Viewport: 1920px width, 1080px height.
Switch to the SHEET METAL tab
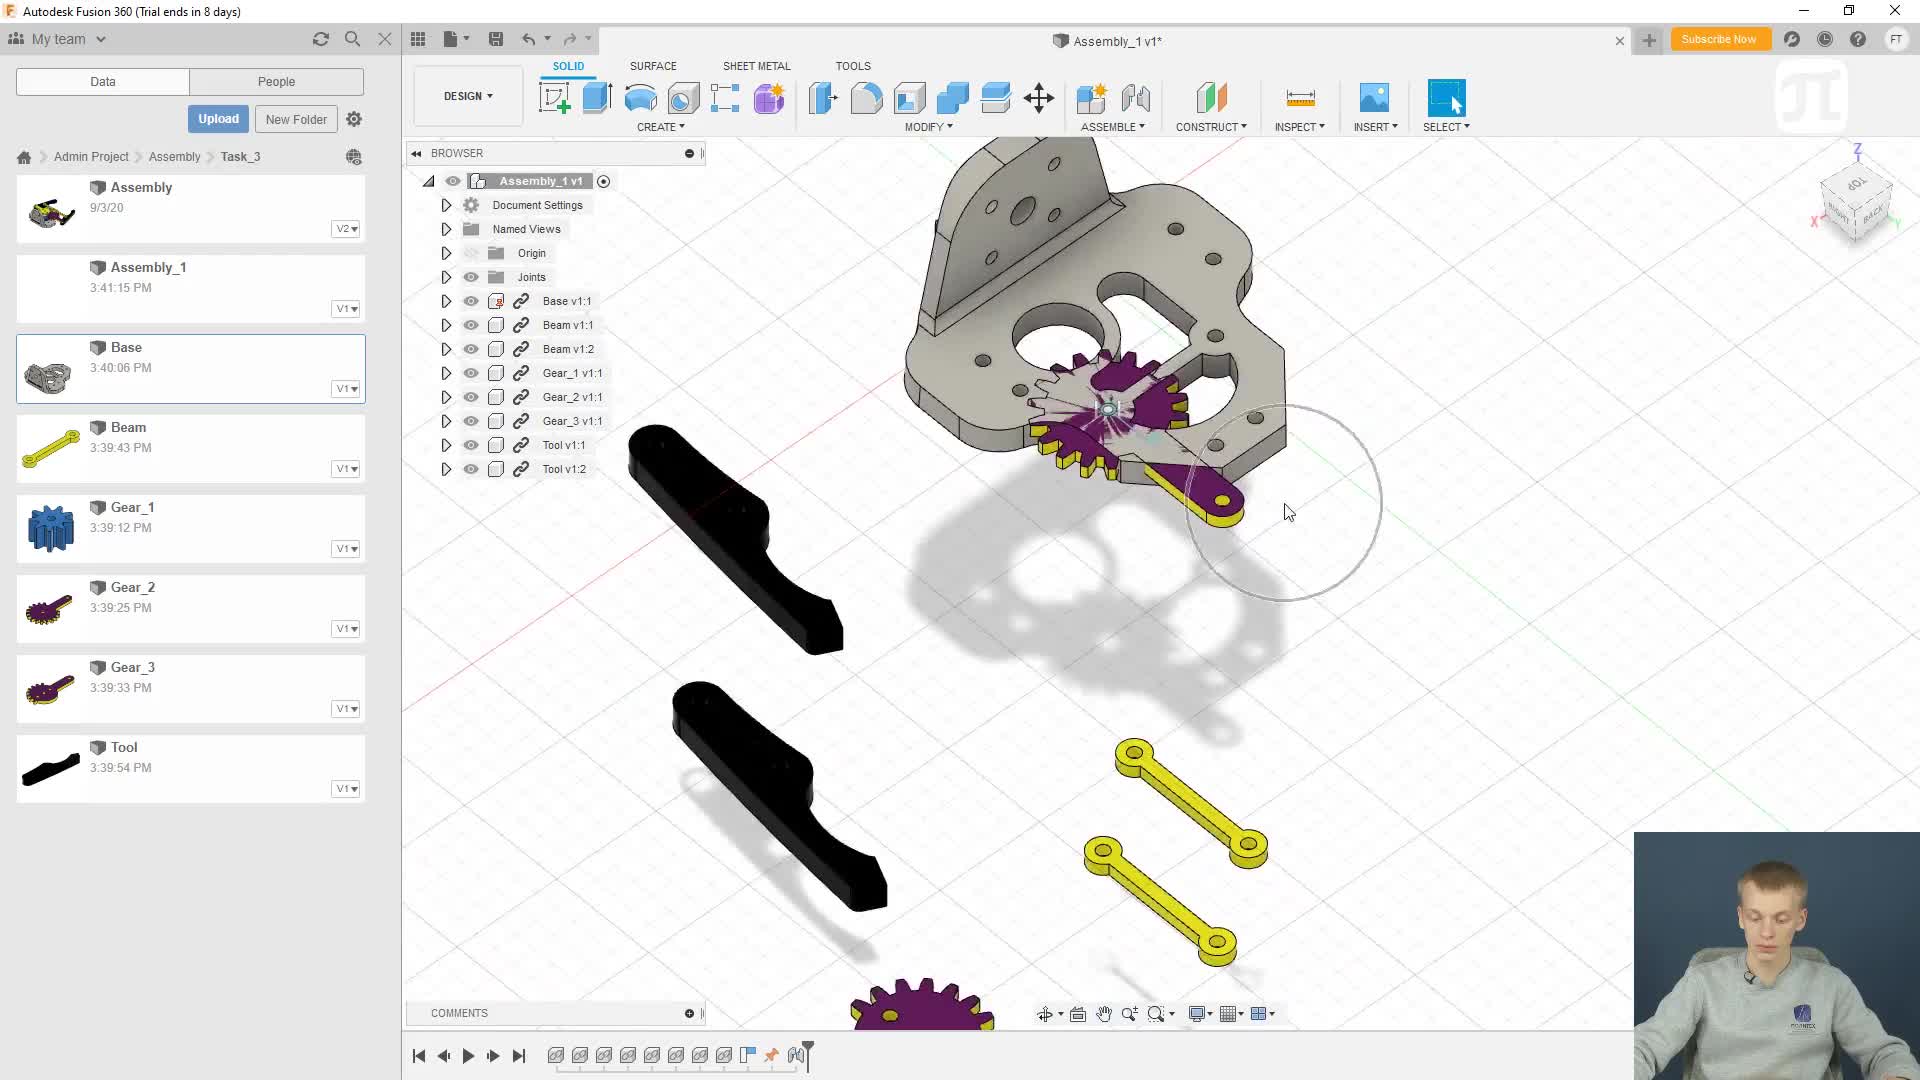point(757,66)
